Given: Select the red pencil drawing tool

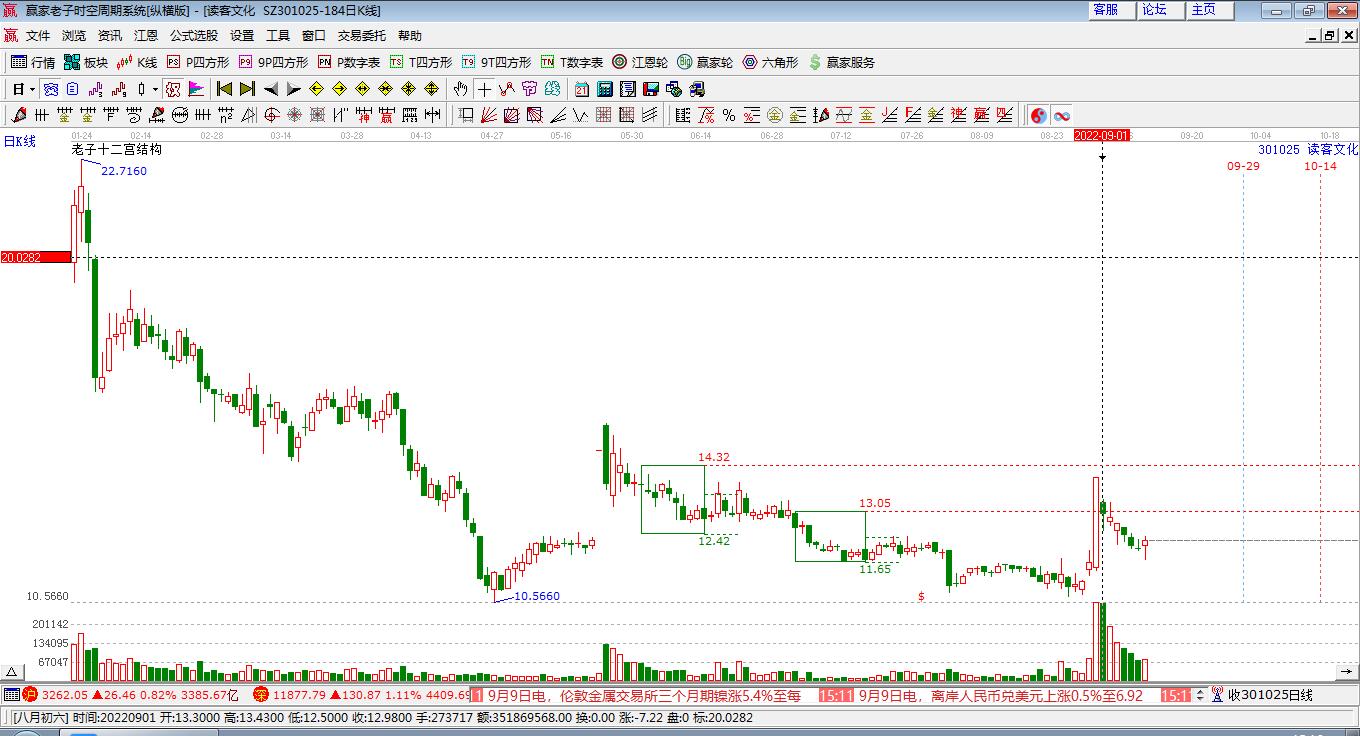Looking at the screenshot, I should pyautogui.click(x=17, y=115).
